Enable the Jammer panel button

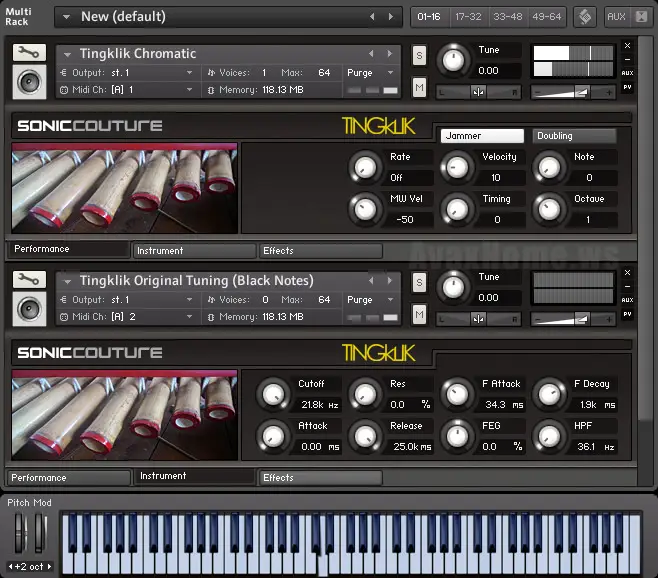coord(482,136)
